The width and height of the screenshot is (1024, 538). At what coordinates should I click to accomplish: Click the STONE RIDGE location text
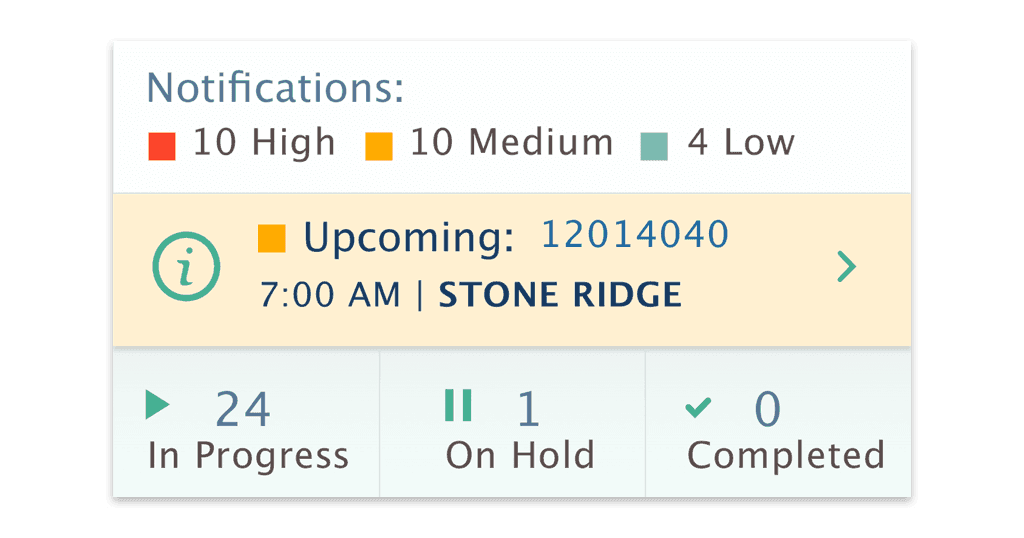tap(561, 295)
